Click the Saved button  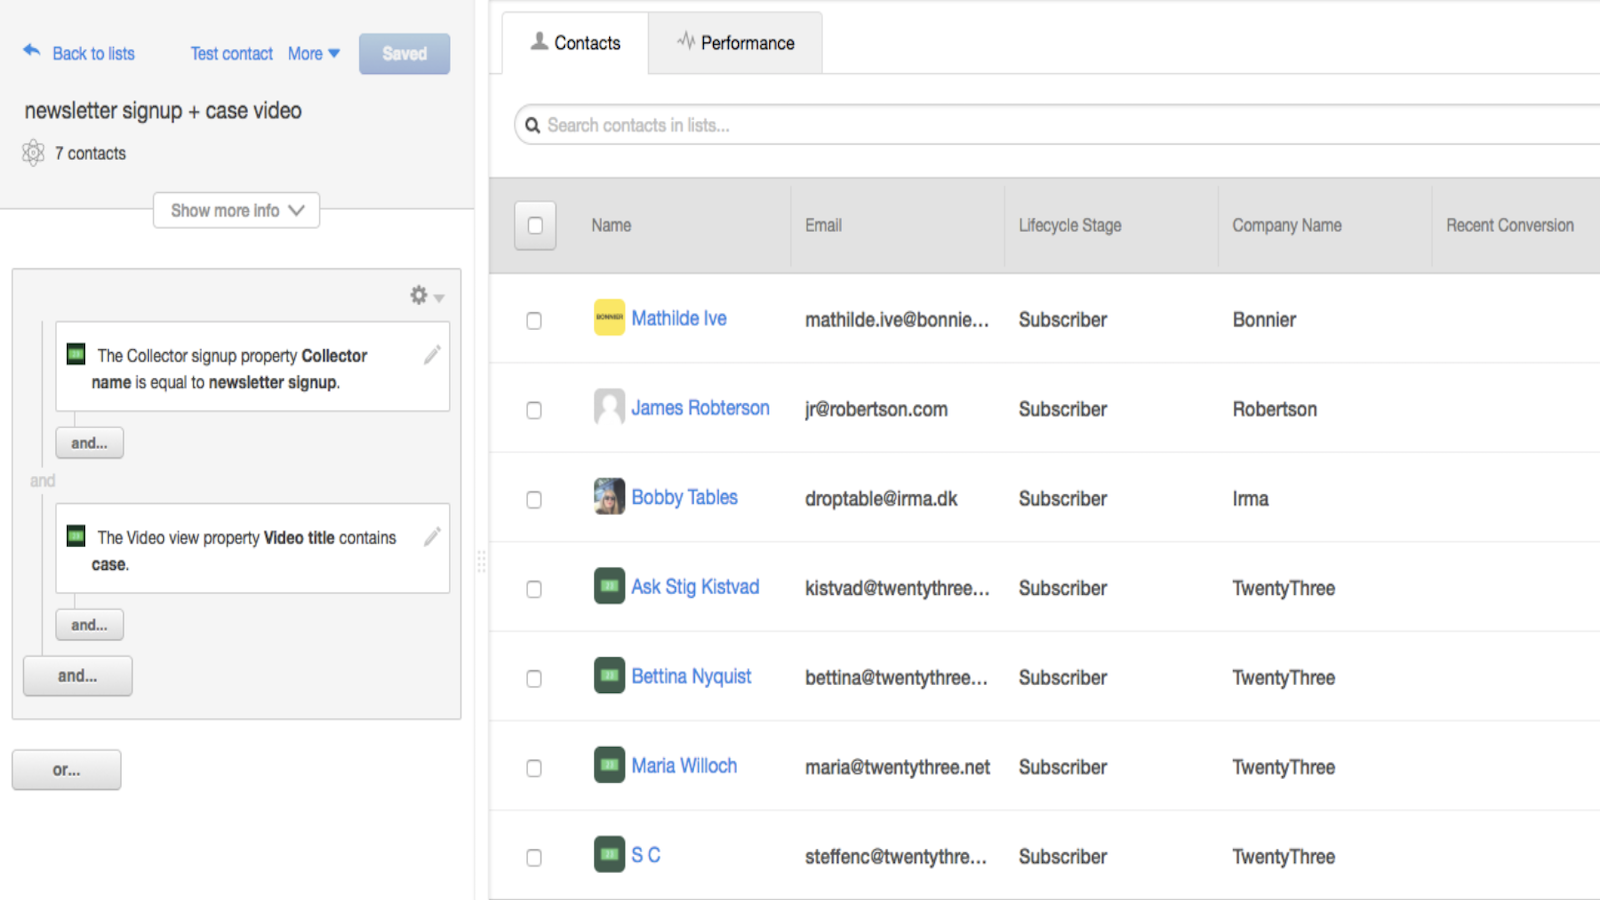[404, 54]
